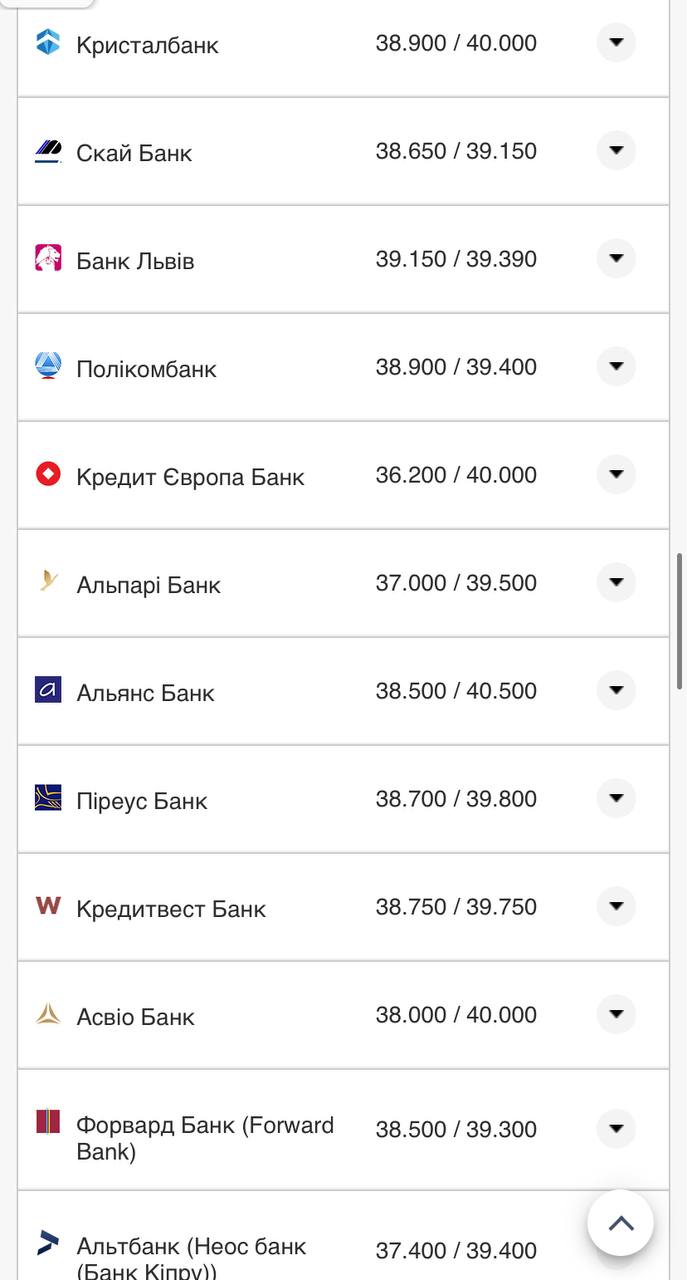Open the Альпарі Банк dropdown arrow

(x=616, y=582)
